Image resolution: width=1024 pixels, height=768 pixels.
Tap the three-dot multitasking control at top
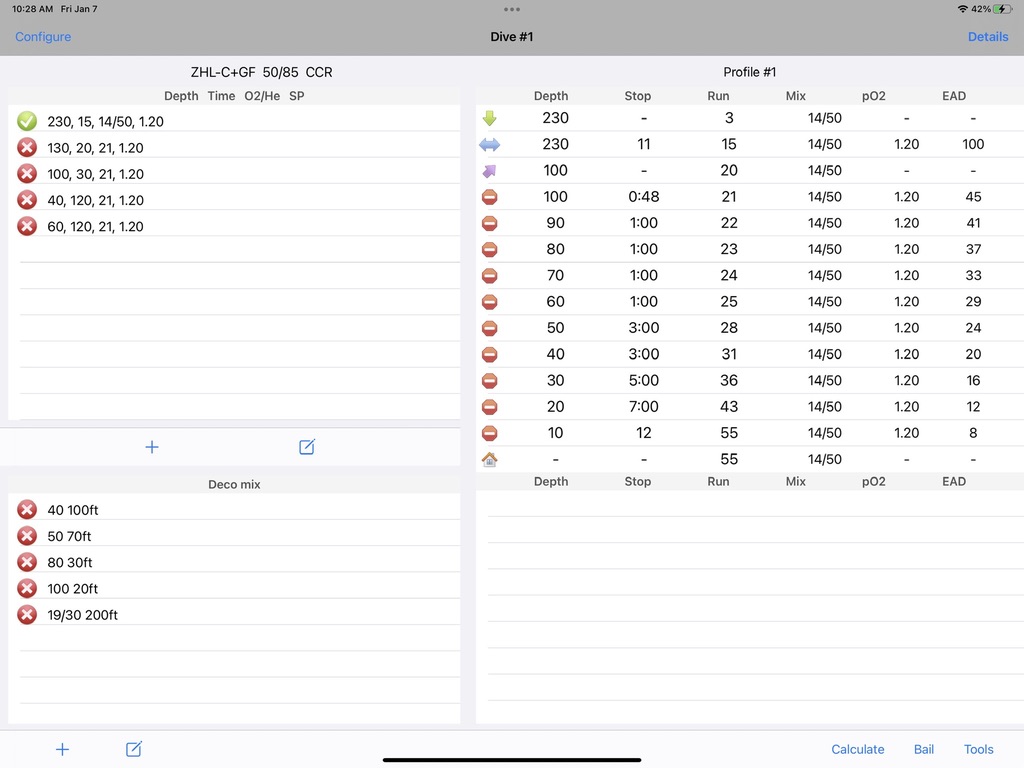click(512, 9)
